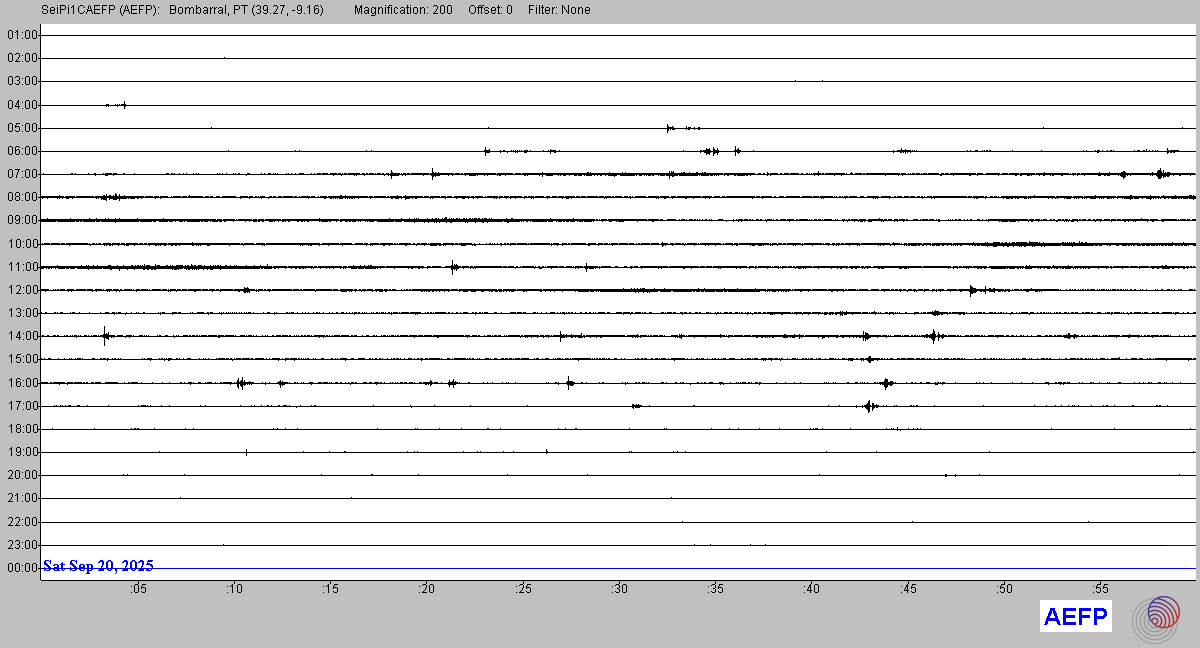Select the Offset: 0 header text
1200x648 pixels.
(x=490, y=10)
